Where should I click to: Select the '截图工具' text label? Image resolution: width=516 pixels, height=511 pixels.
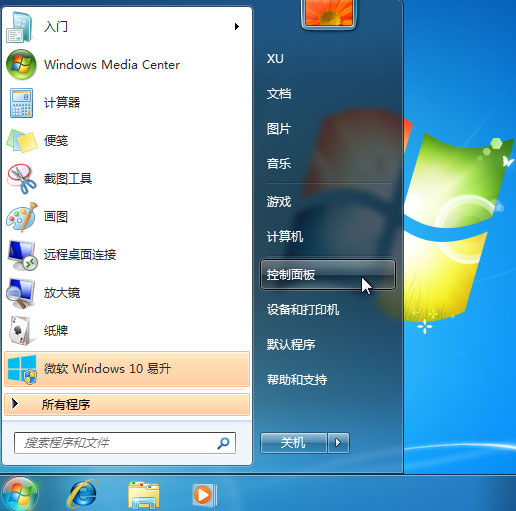tap(68, 179)
